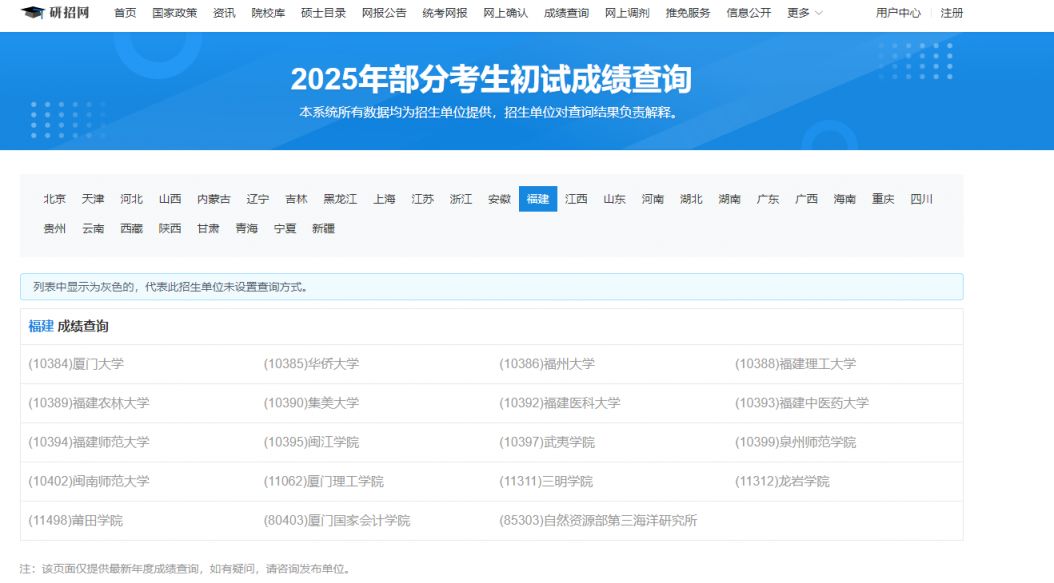
Task: Click (10388)福建理工大学 entry
Action: tap(795, 364)
